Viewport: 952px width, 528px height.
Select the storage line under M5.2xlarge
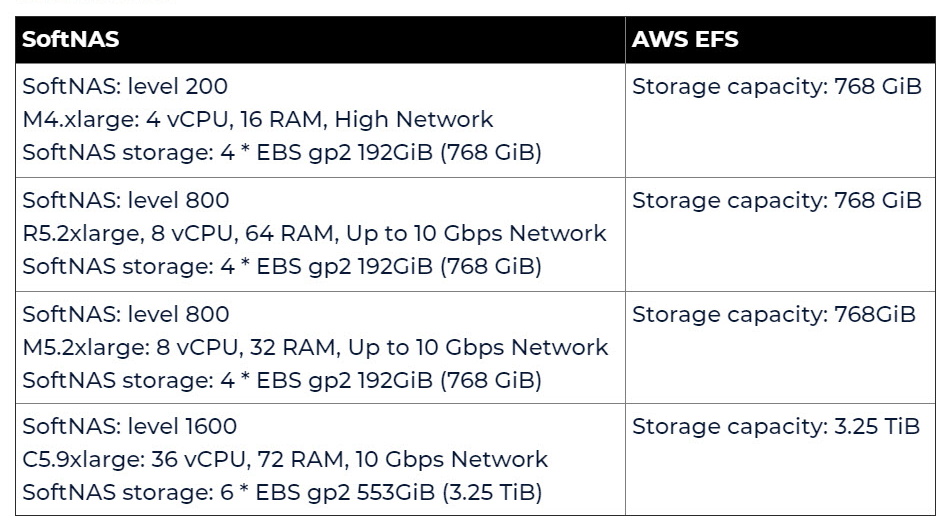coord(281,380)
